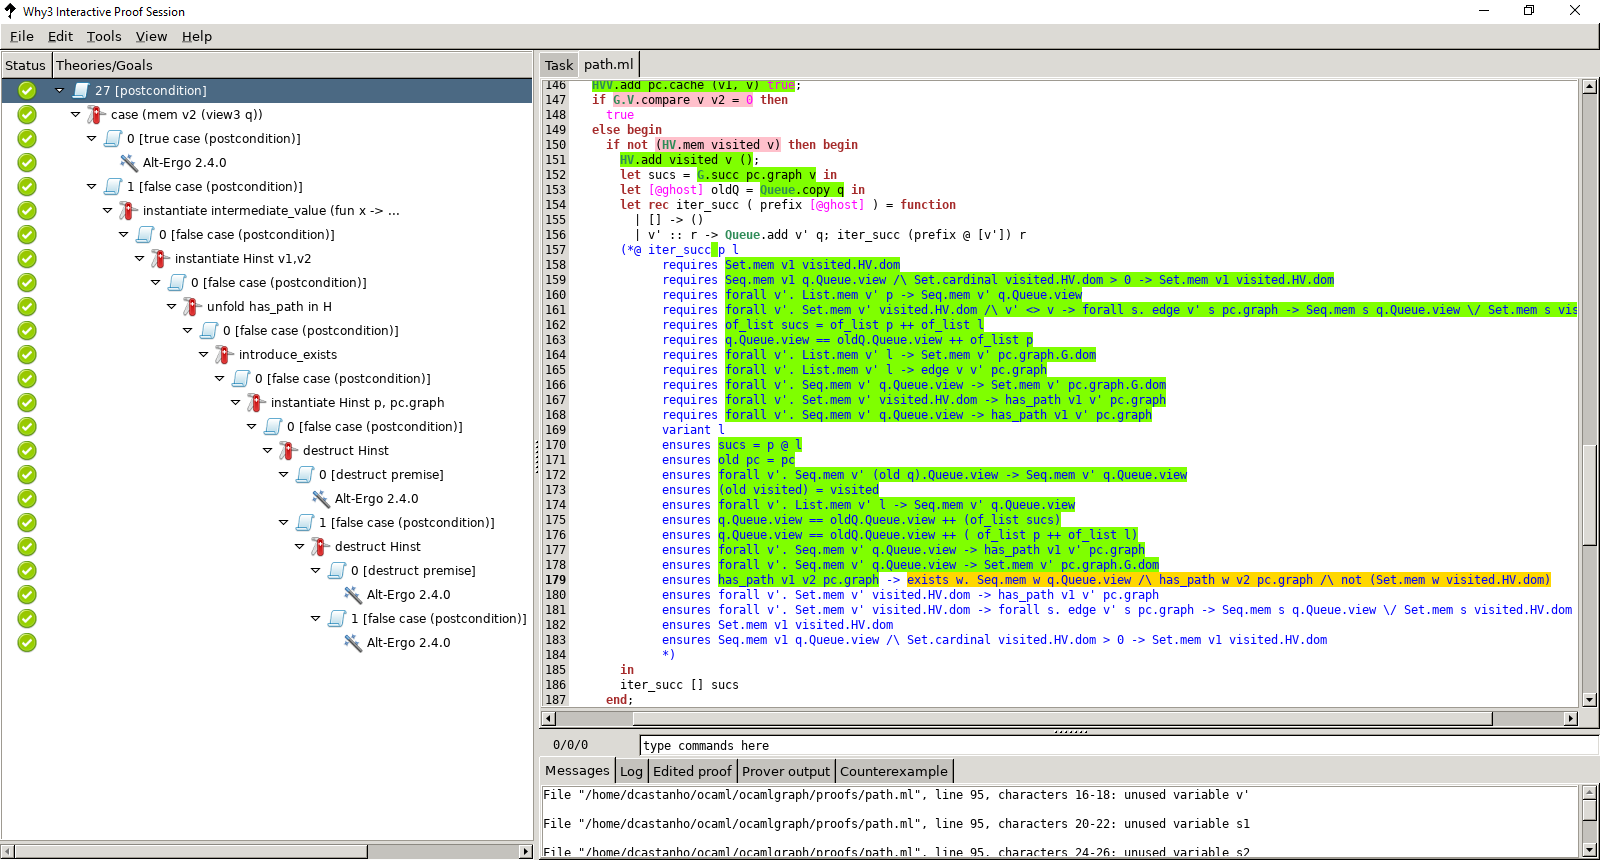This screenshot has width=1600, height=860.
Task: Click transformation icon of introduce_exists
Action: pos(225,354)
